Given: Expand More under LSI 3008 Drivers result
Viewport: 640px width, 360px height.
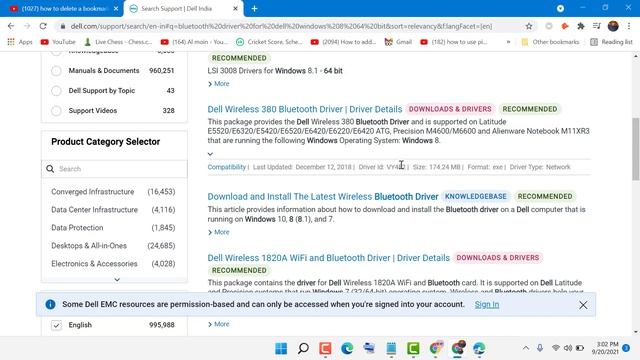Looking at the screenshot, I should click(219, 84).
